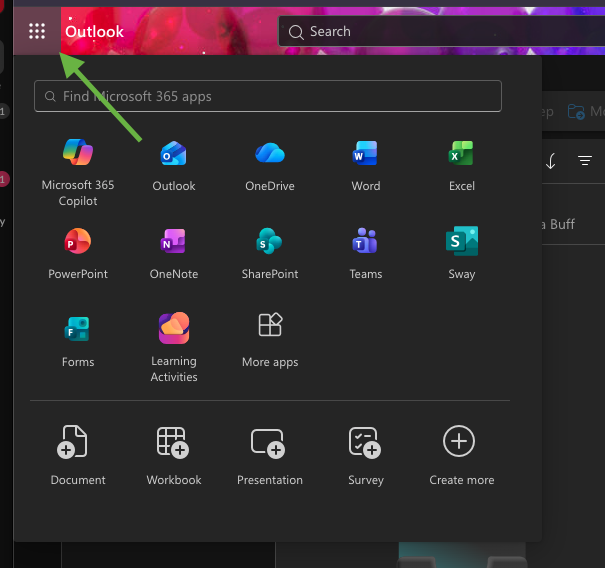The width and height of the screenshot is (605, 568).
Task: Toggle sort direction arrow in mail list
Action: (x=551, y=161)
